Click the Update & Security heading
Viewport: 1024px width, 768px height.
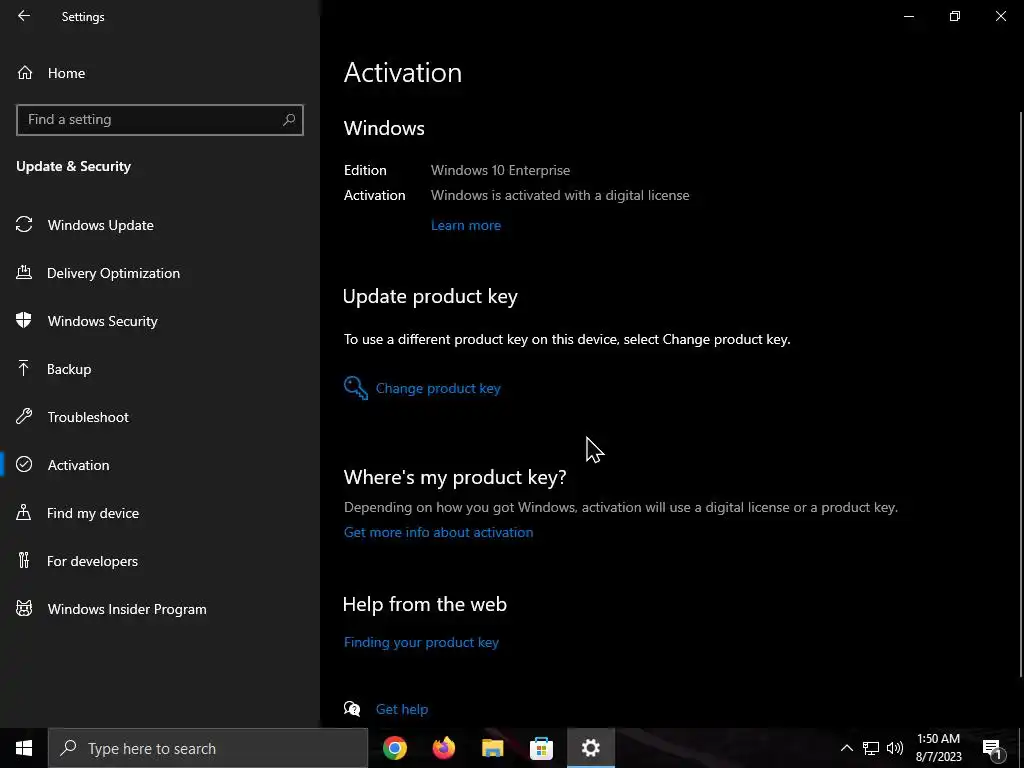pyautogui.click(x=74, y=167)
